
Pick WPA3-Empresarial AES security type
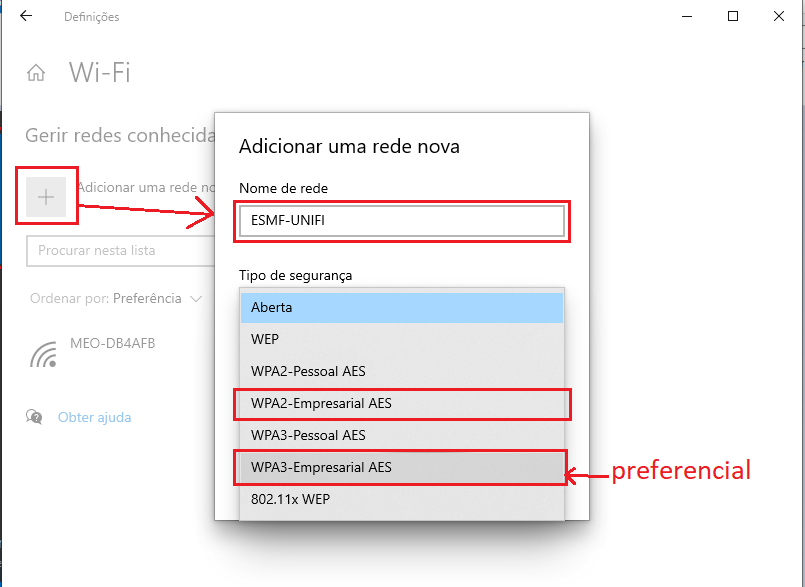coord(402,467)
